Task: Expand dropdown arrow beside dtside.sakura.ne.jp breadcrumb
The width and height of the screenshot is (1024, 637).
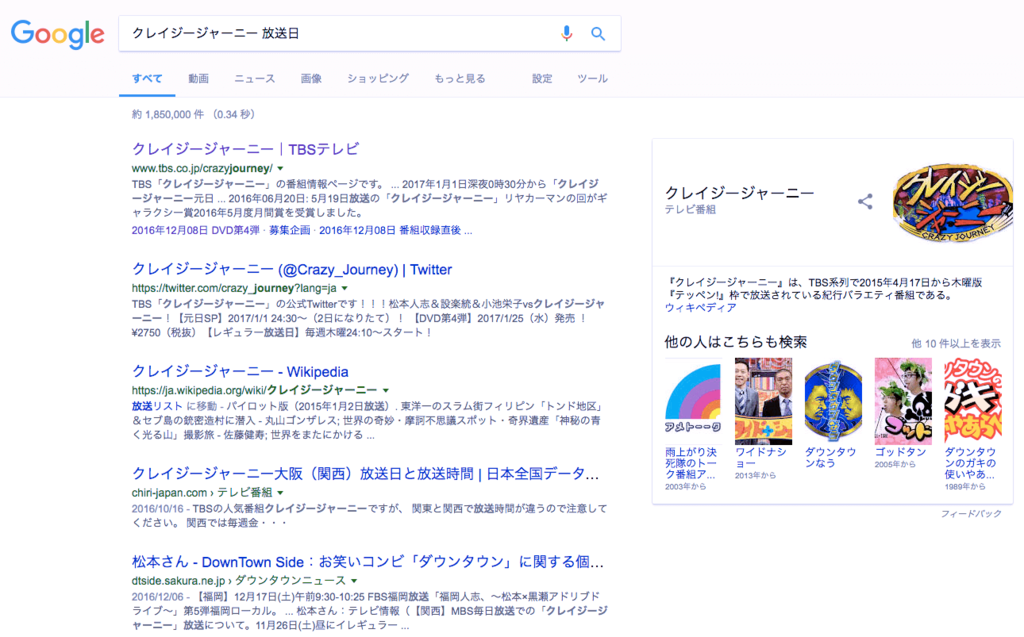Action: pos(355,581)
